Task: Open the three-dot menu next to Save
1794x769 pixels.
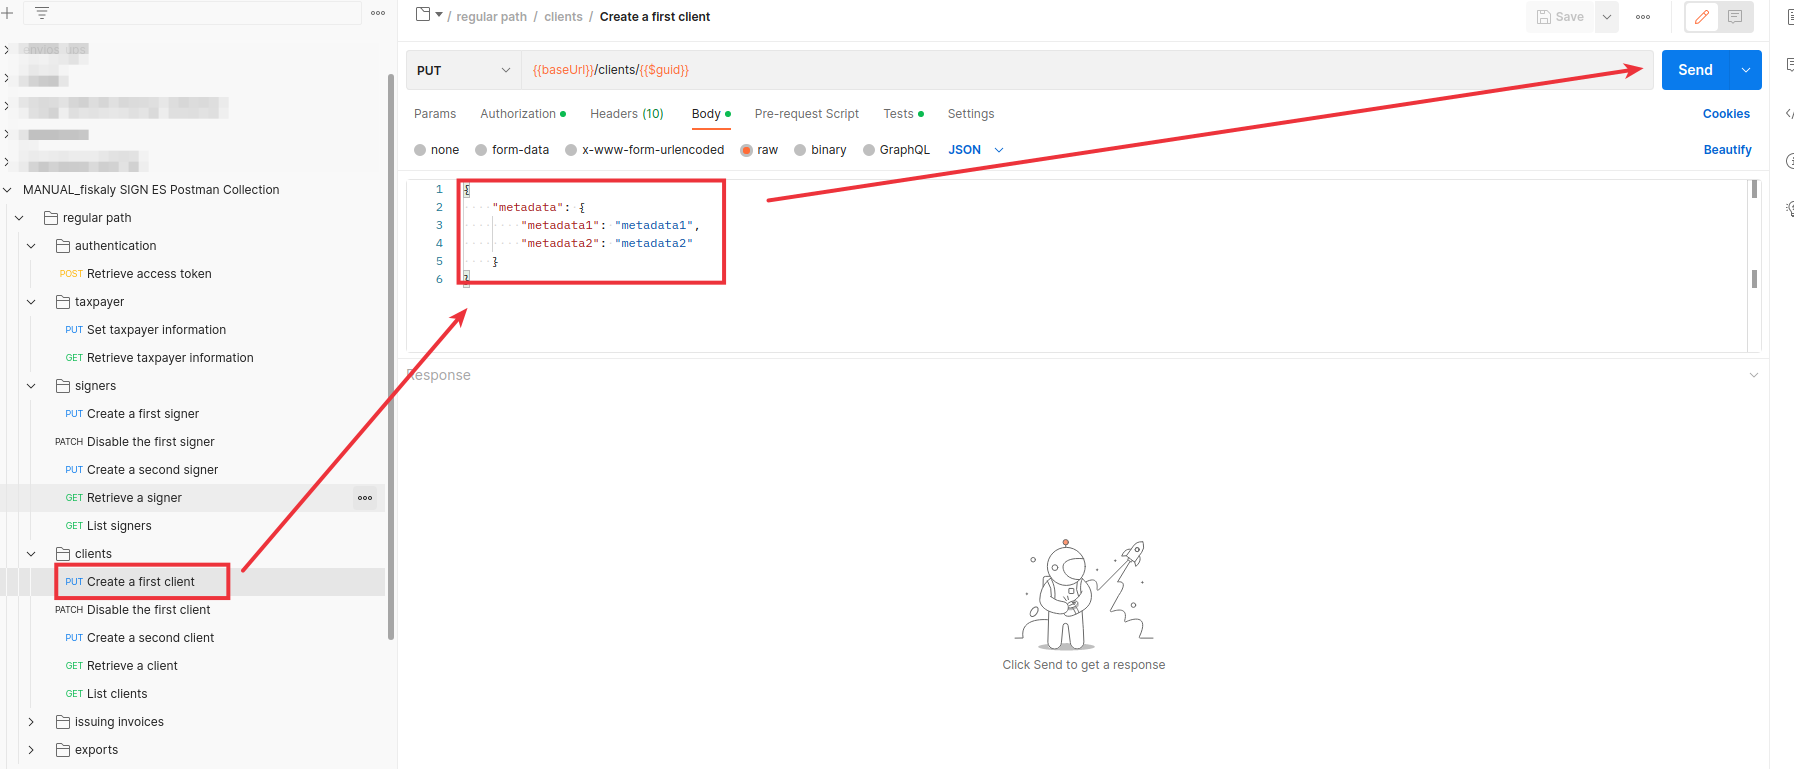Action: [x=1643, y=17]
